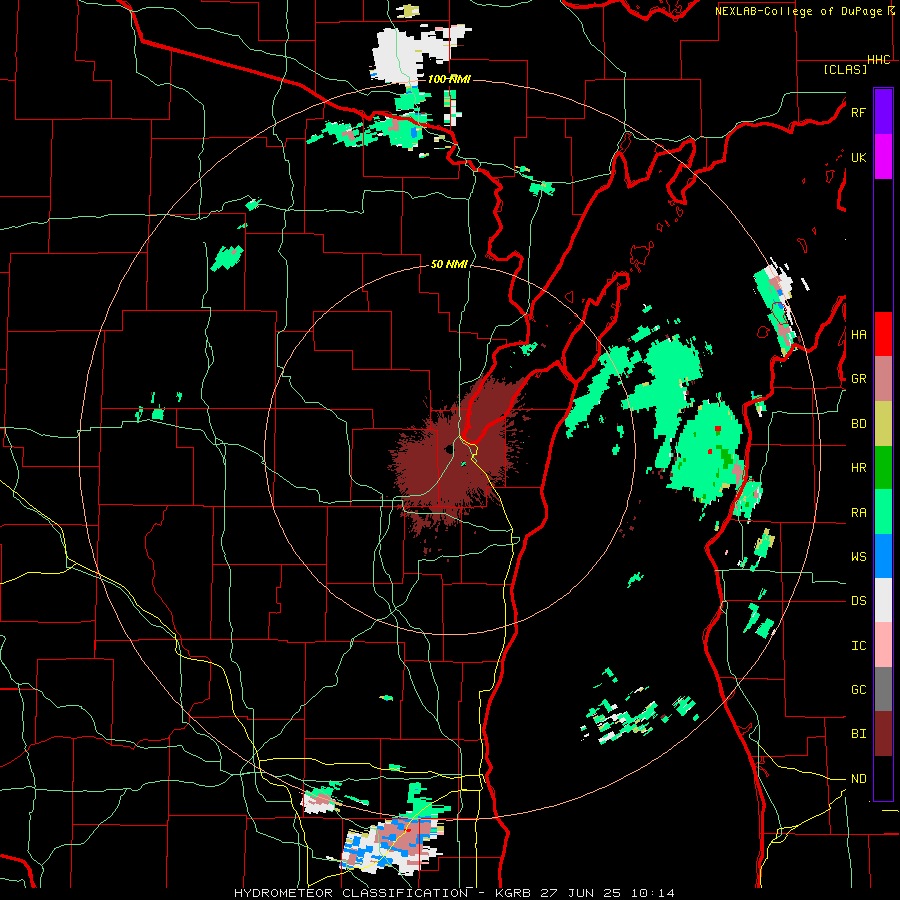900x900 pixels.
Task: Click the BI legend label
Action: pyautogui.click(x=858, y=734)
